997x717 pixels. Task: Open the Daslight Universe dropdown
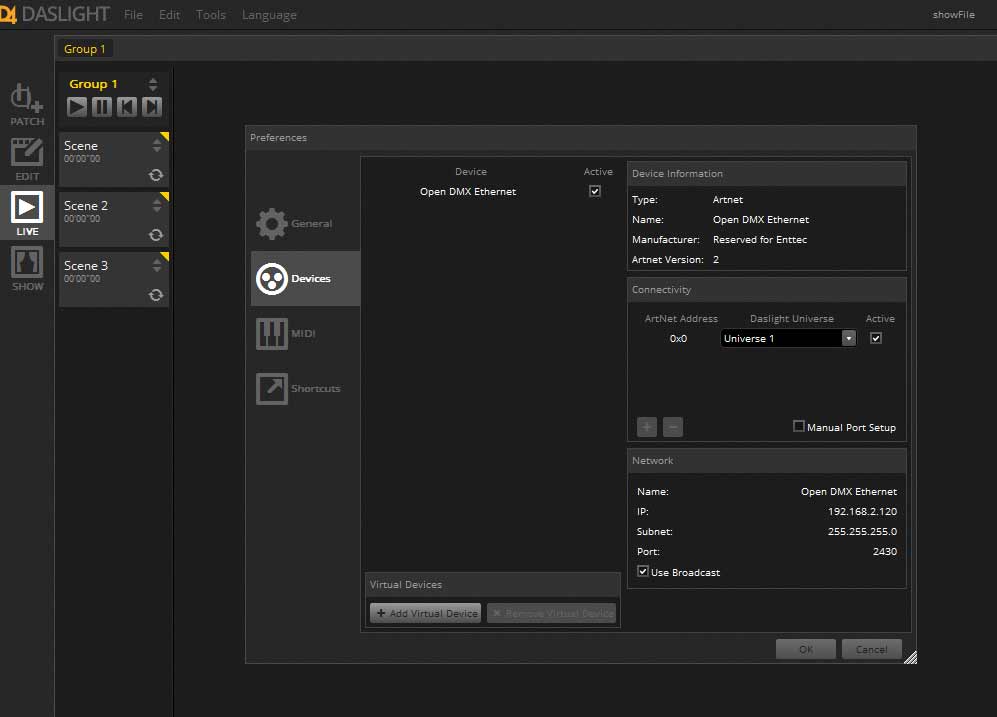click(788, 338)
